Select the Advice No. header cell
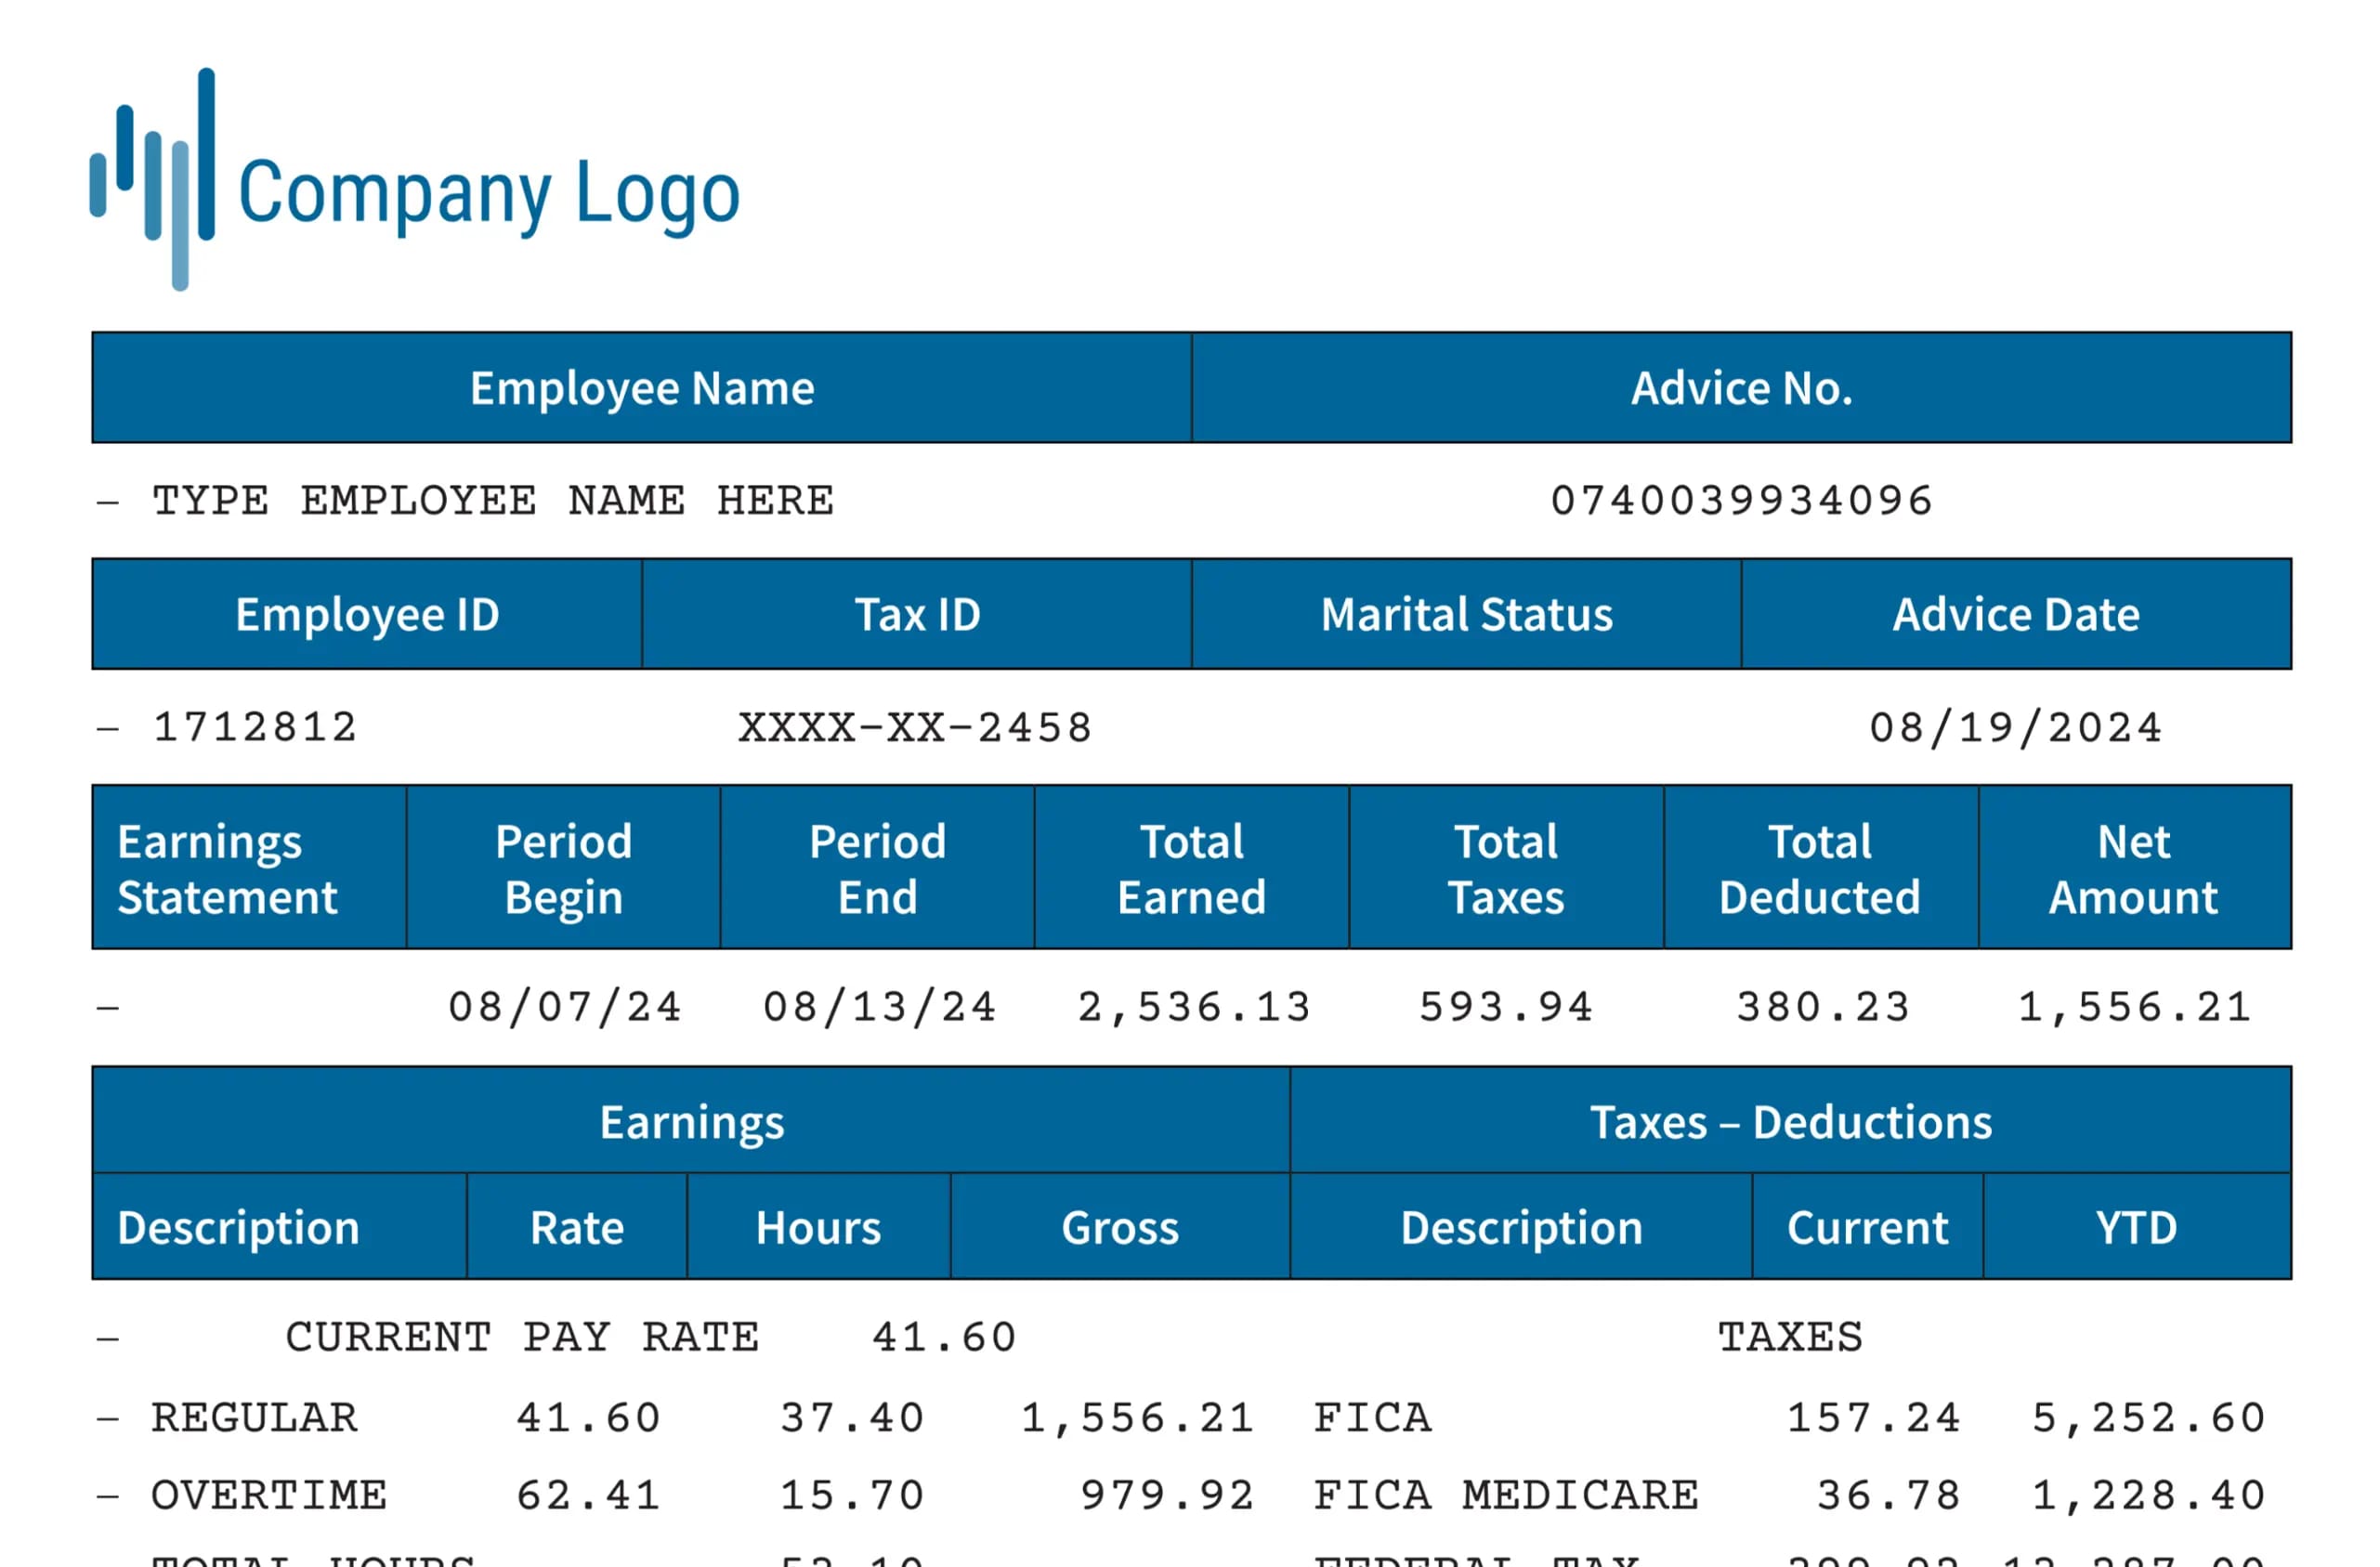This screenshot has height=1567, width=2380. point(1741,388)
